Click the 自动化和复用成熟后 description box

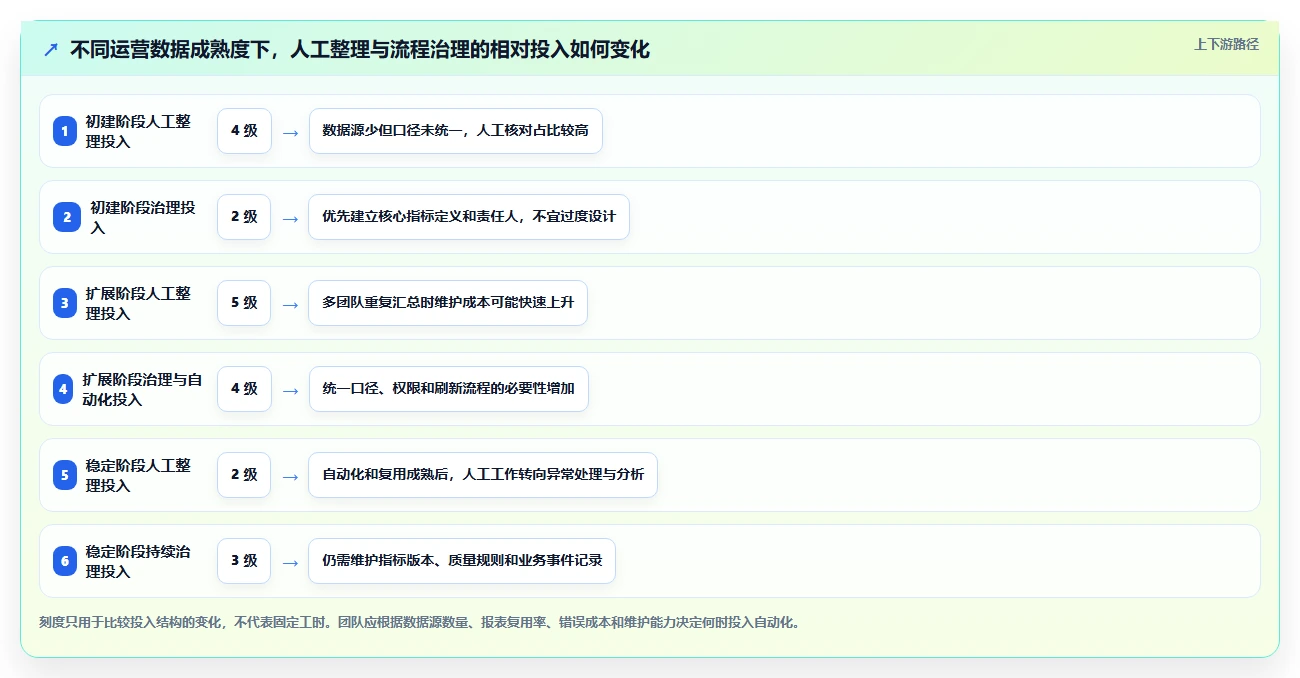tap(483, 475)
